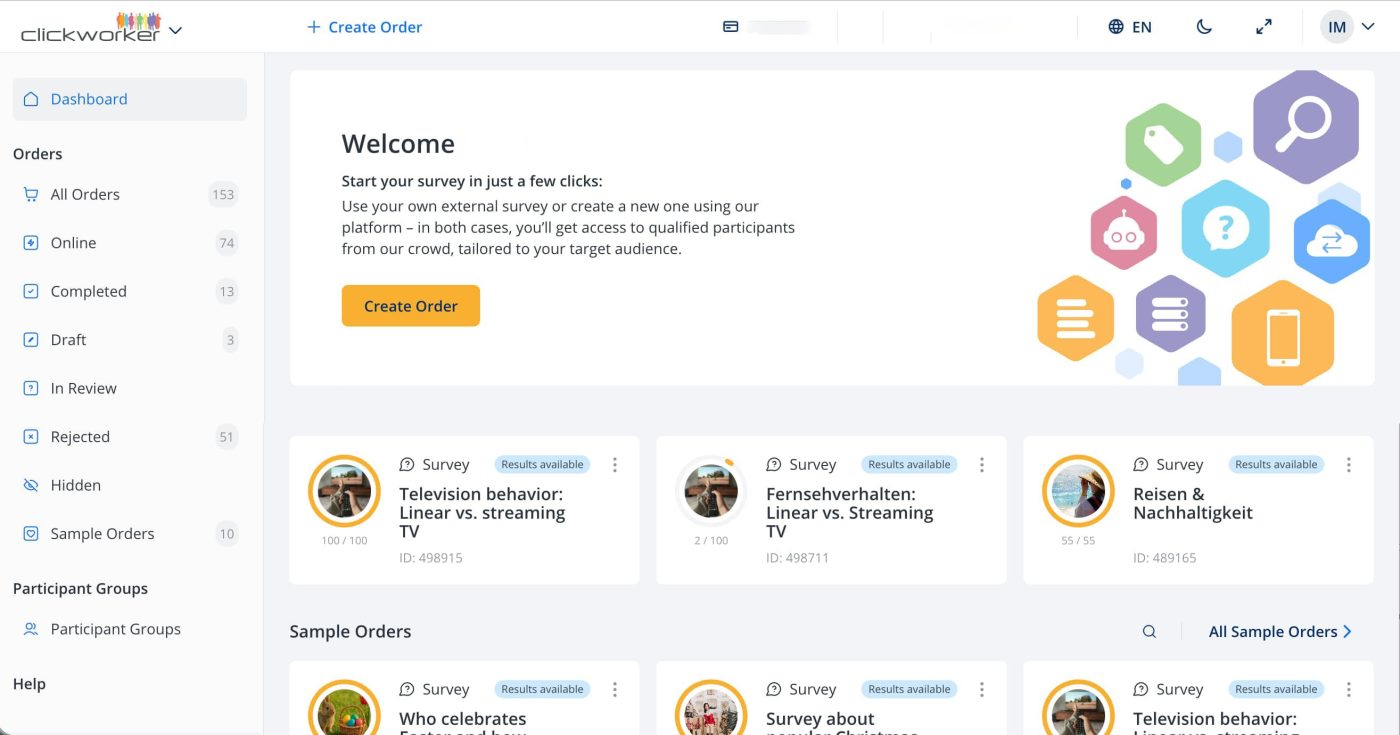Viewport: 1400px width, 735px height.
Task: Click the In Review question icon
Action: (x=31, y=389)
